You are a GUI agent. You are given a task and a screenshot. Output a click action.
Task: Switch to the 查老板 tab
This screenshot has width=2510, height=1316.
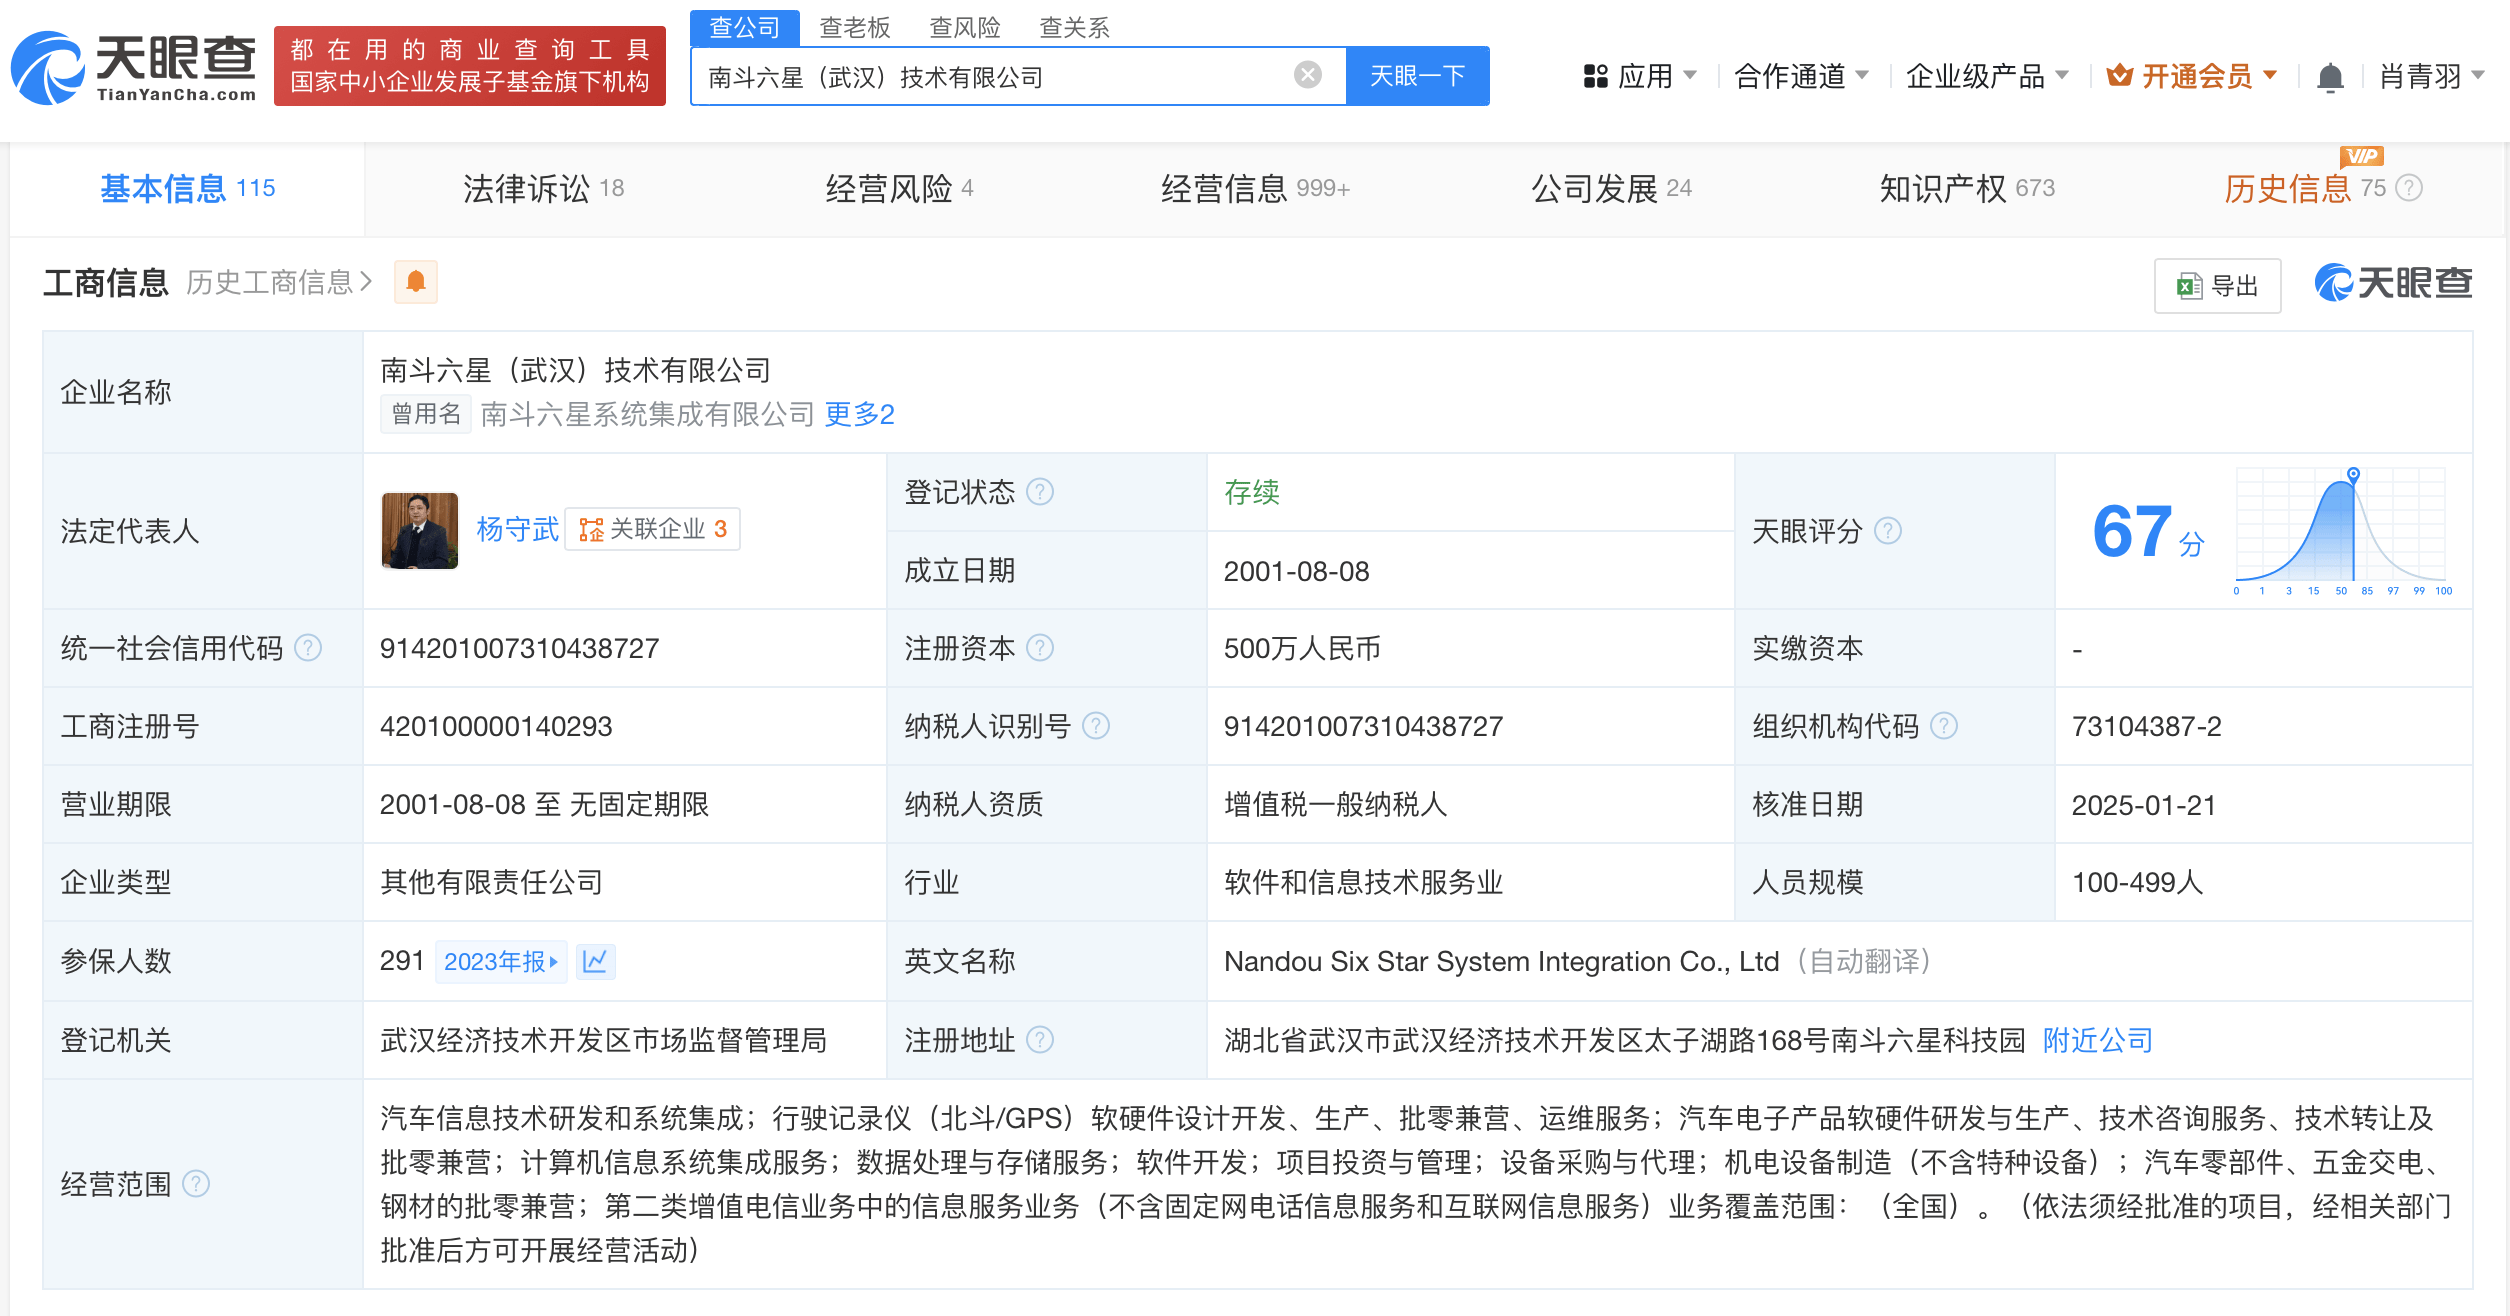[855, 27]
